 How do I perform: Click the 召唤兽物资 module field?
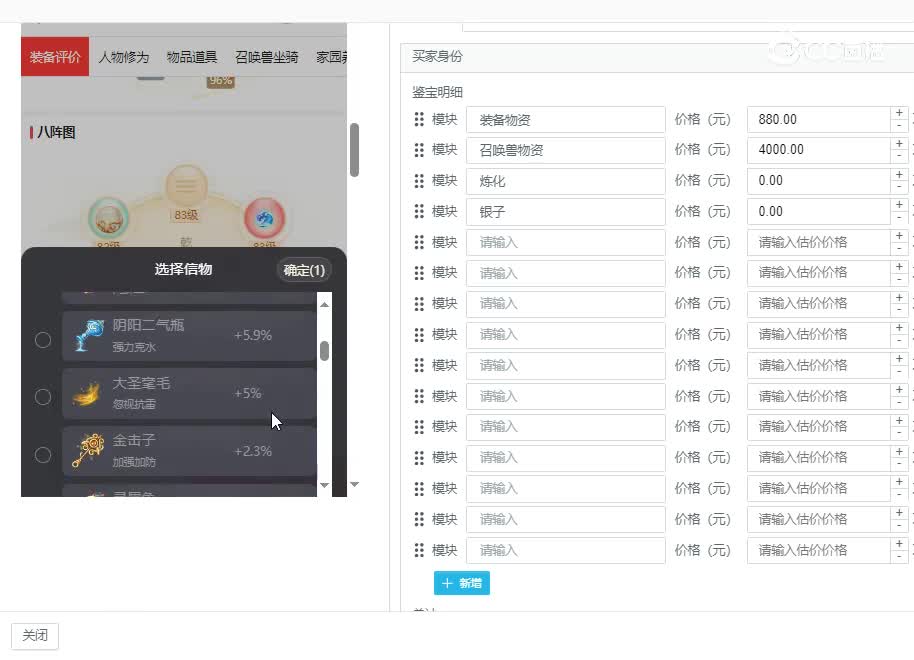565,150
